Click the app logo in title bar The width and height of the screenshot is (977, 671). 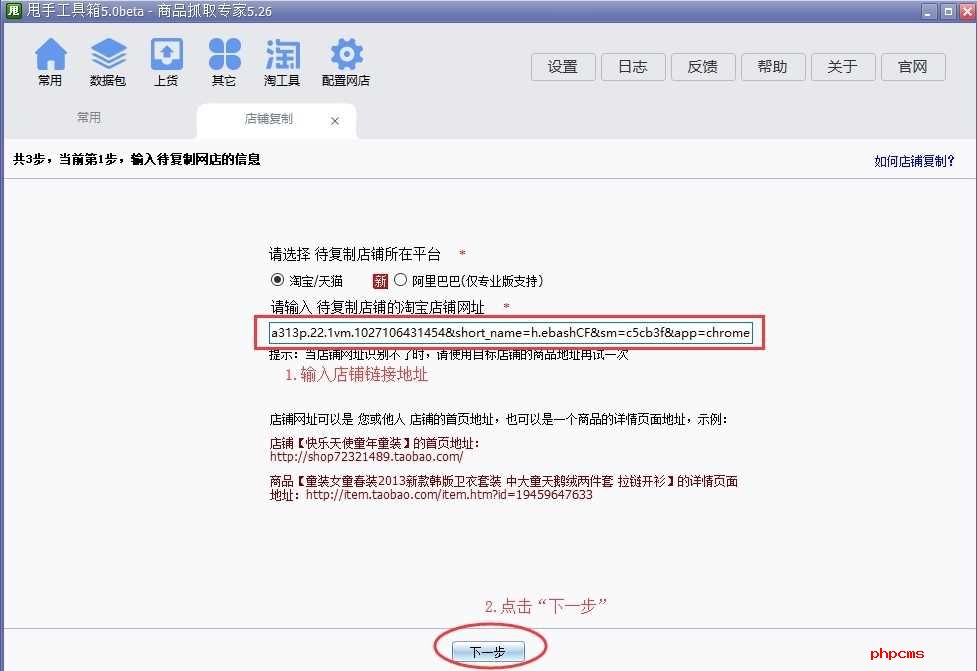(x=12, y=11)
